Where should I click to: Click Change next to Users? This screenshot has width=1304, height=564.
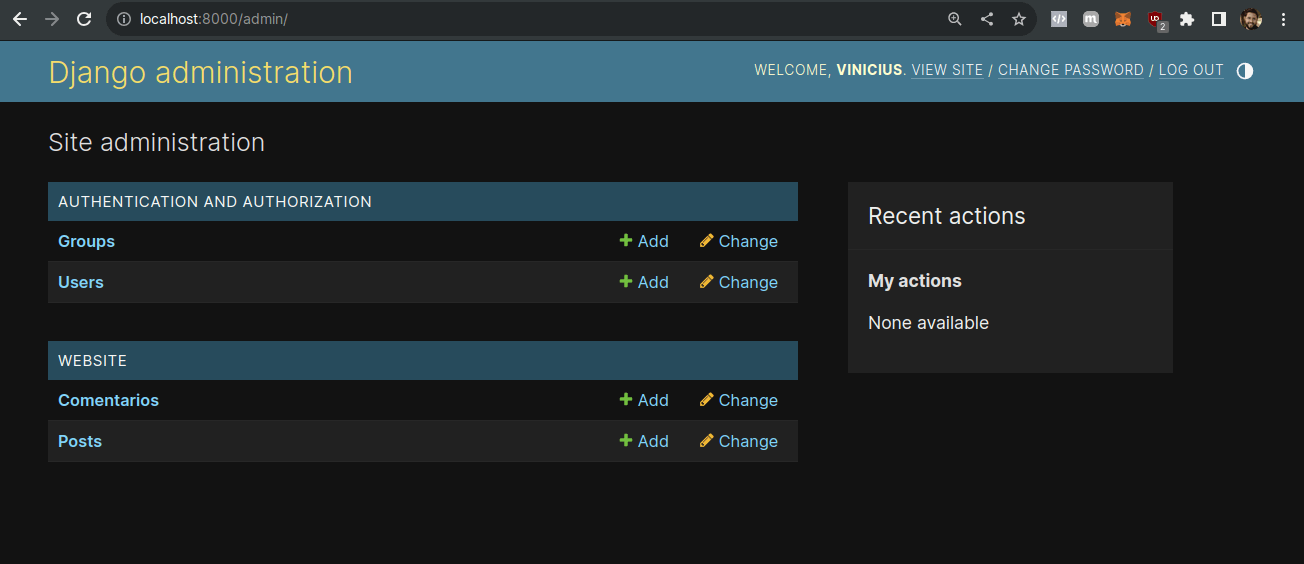(739, 282)
